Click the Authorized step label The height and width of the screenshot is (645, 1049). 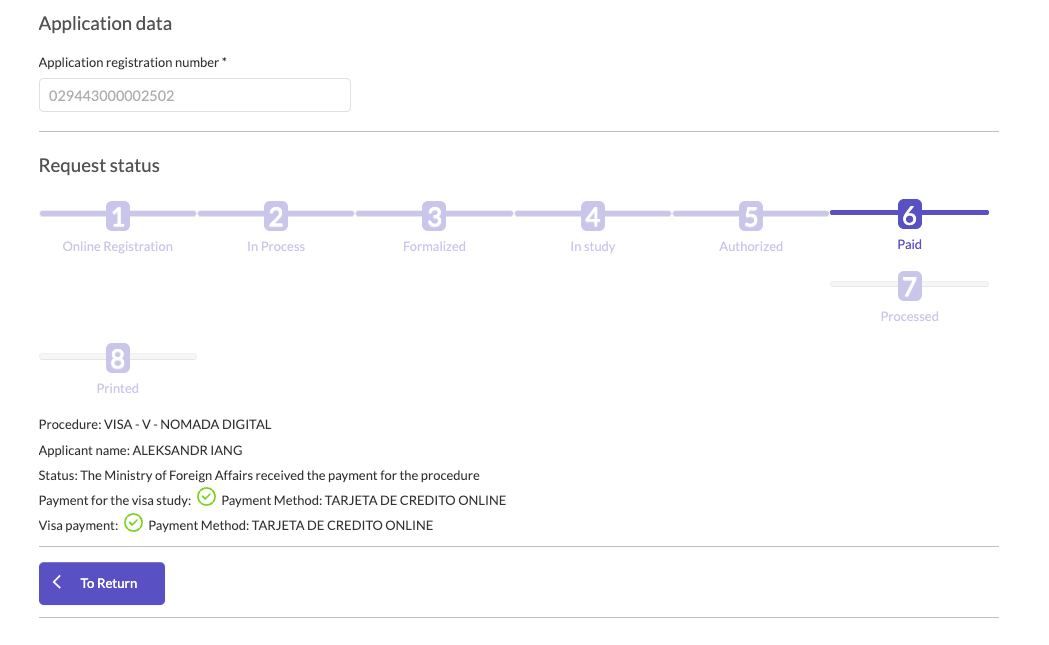point(751,247)
